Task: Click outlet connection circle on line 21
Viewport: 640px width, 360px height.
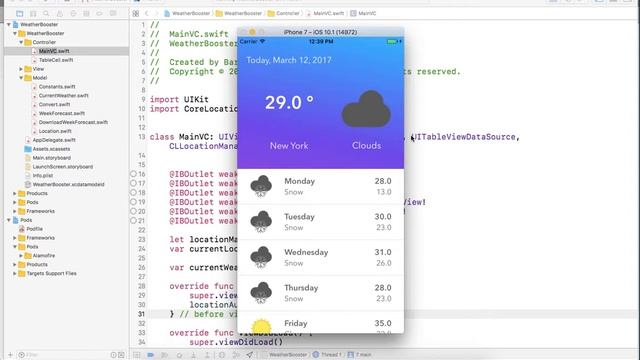Action: pyautogui.click(x=133, y=220)
